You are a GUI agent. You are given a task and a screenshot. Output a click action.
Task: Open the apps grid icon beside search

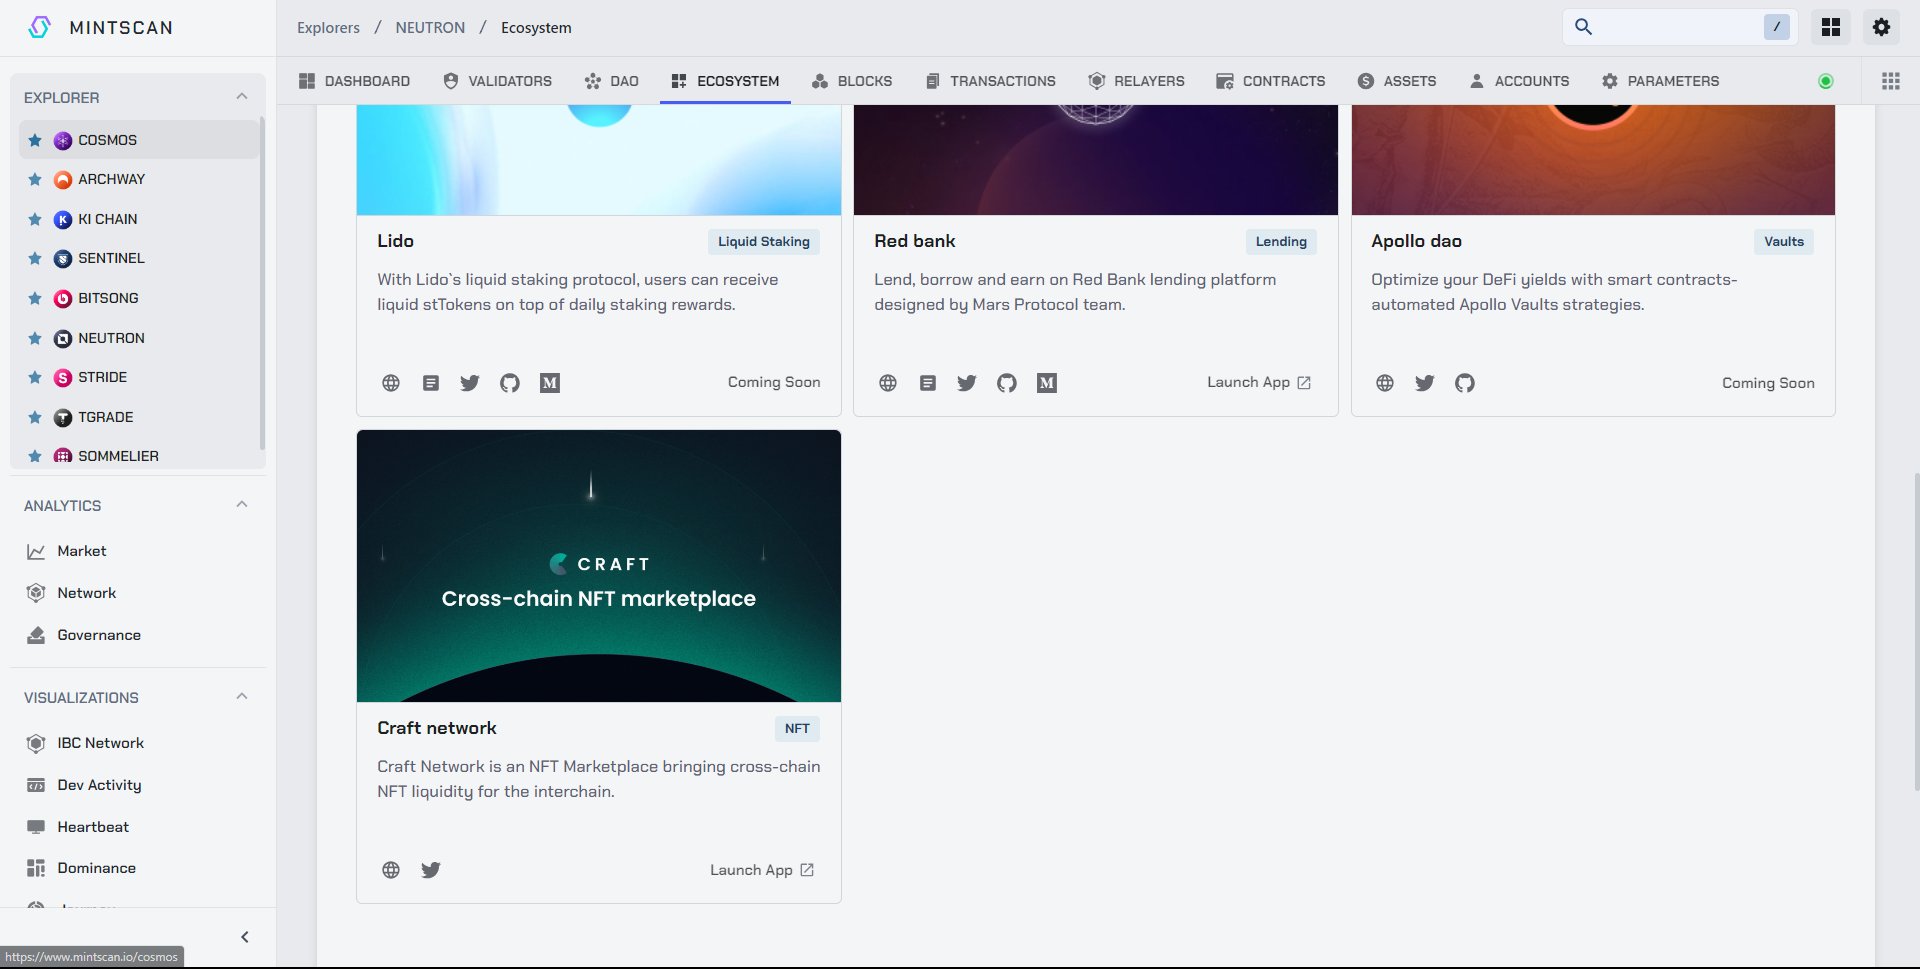(1831, 27)
